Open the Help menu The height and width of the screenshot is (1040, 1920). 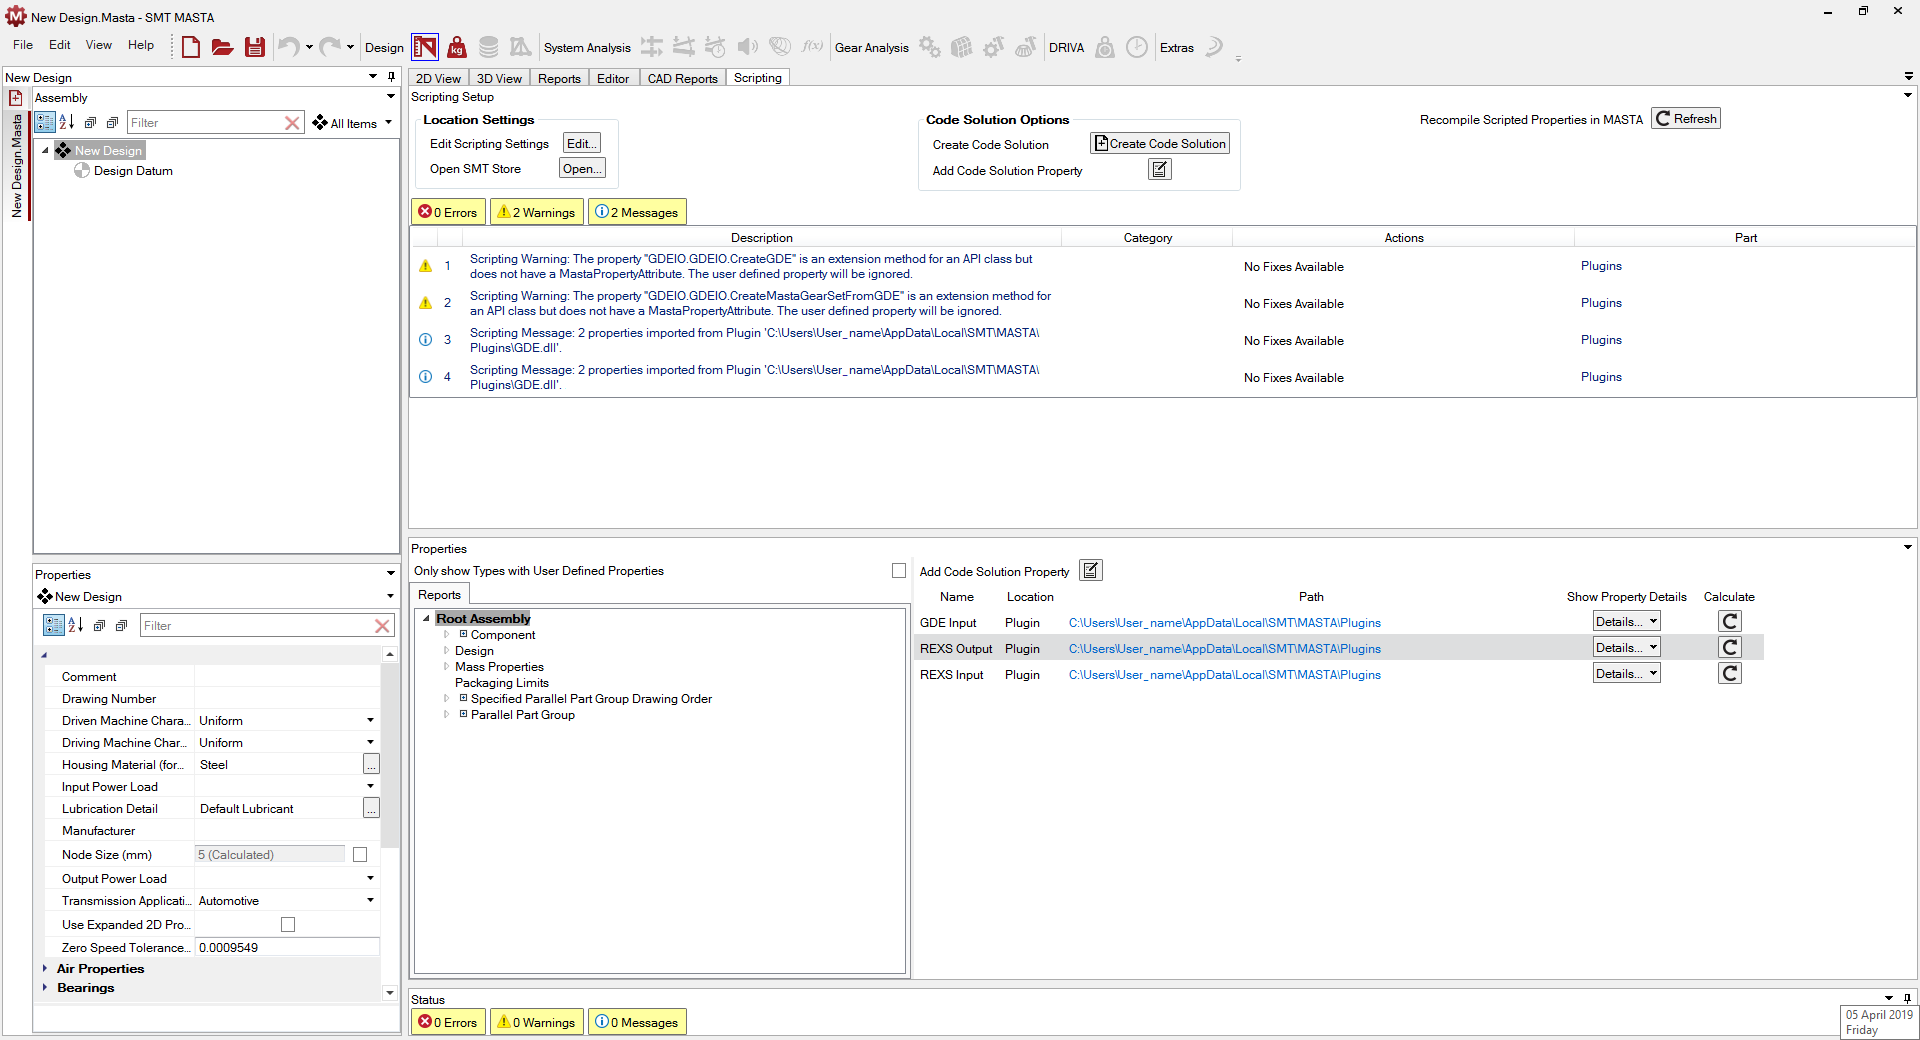(x=141, y=45)
